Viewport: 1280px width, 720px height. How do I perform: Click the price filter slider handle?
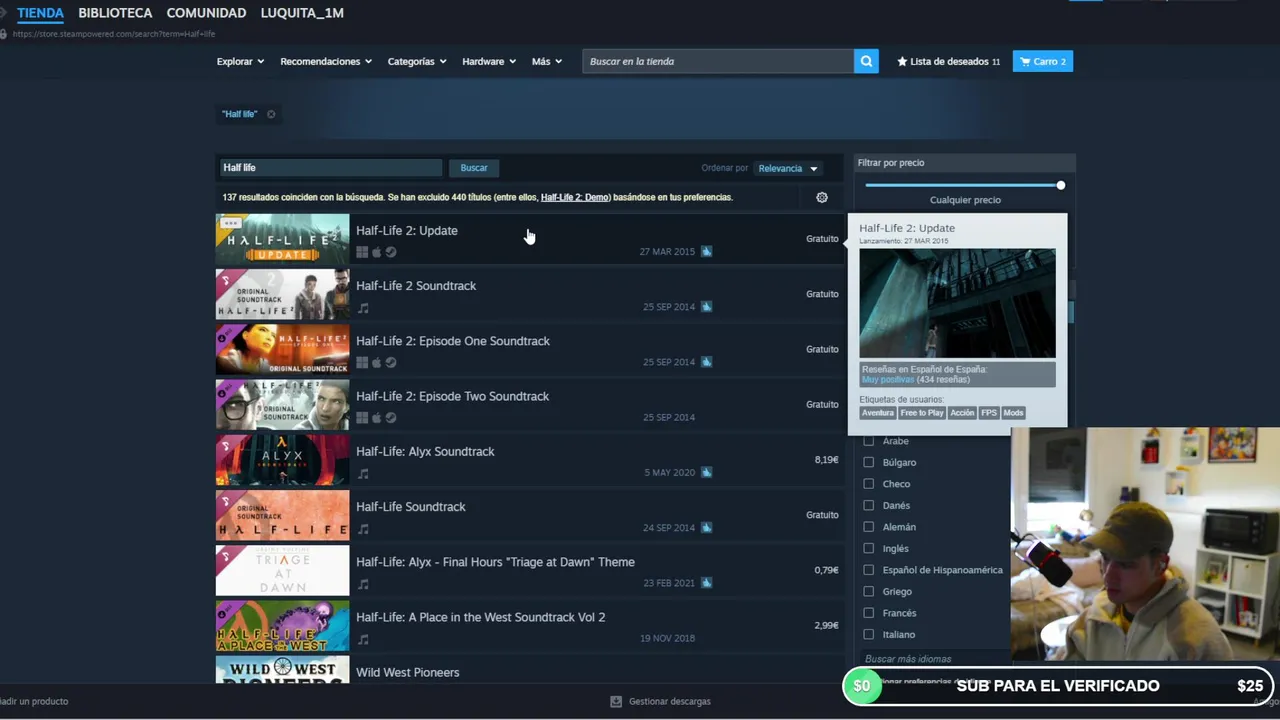click(1061, 185)
